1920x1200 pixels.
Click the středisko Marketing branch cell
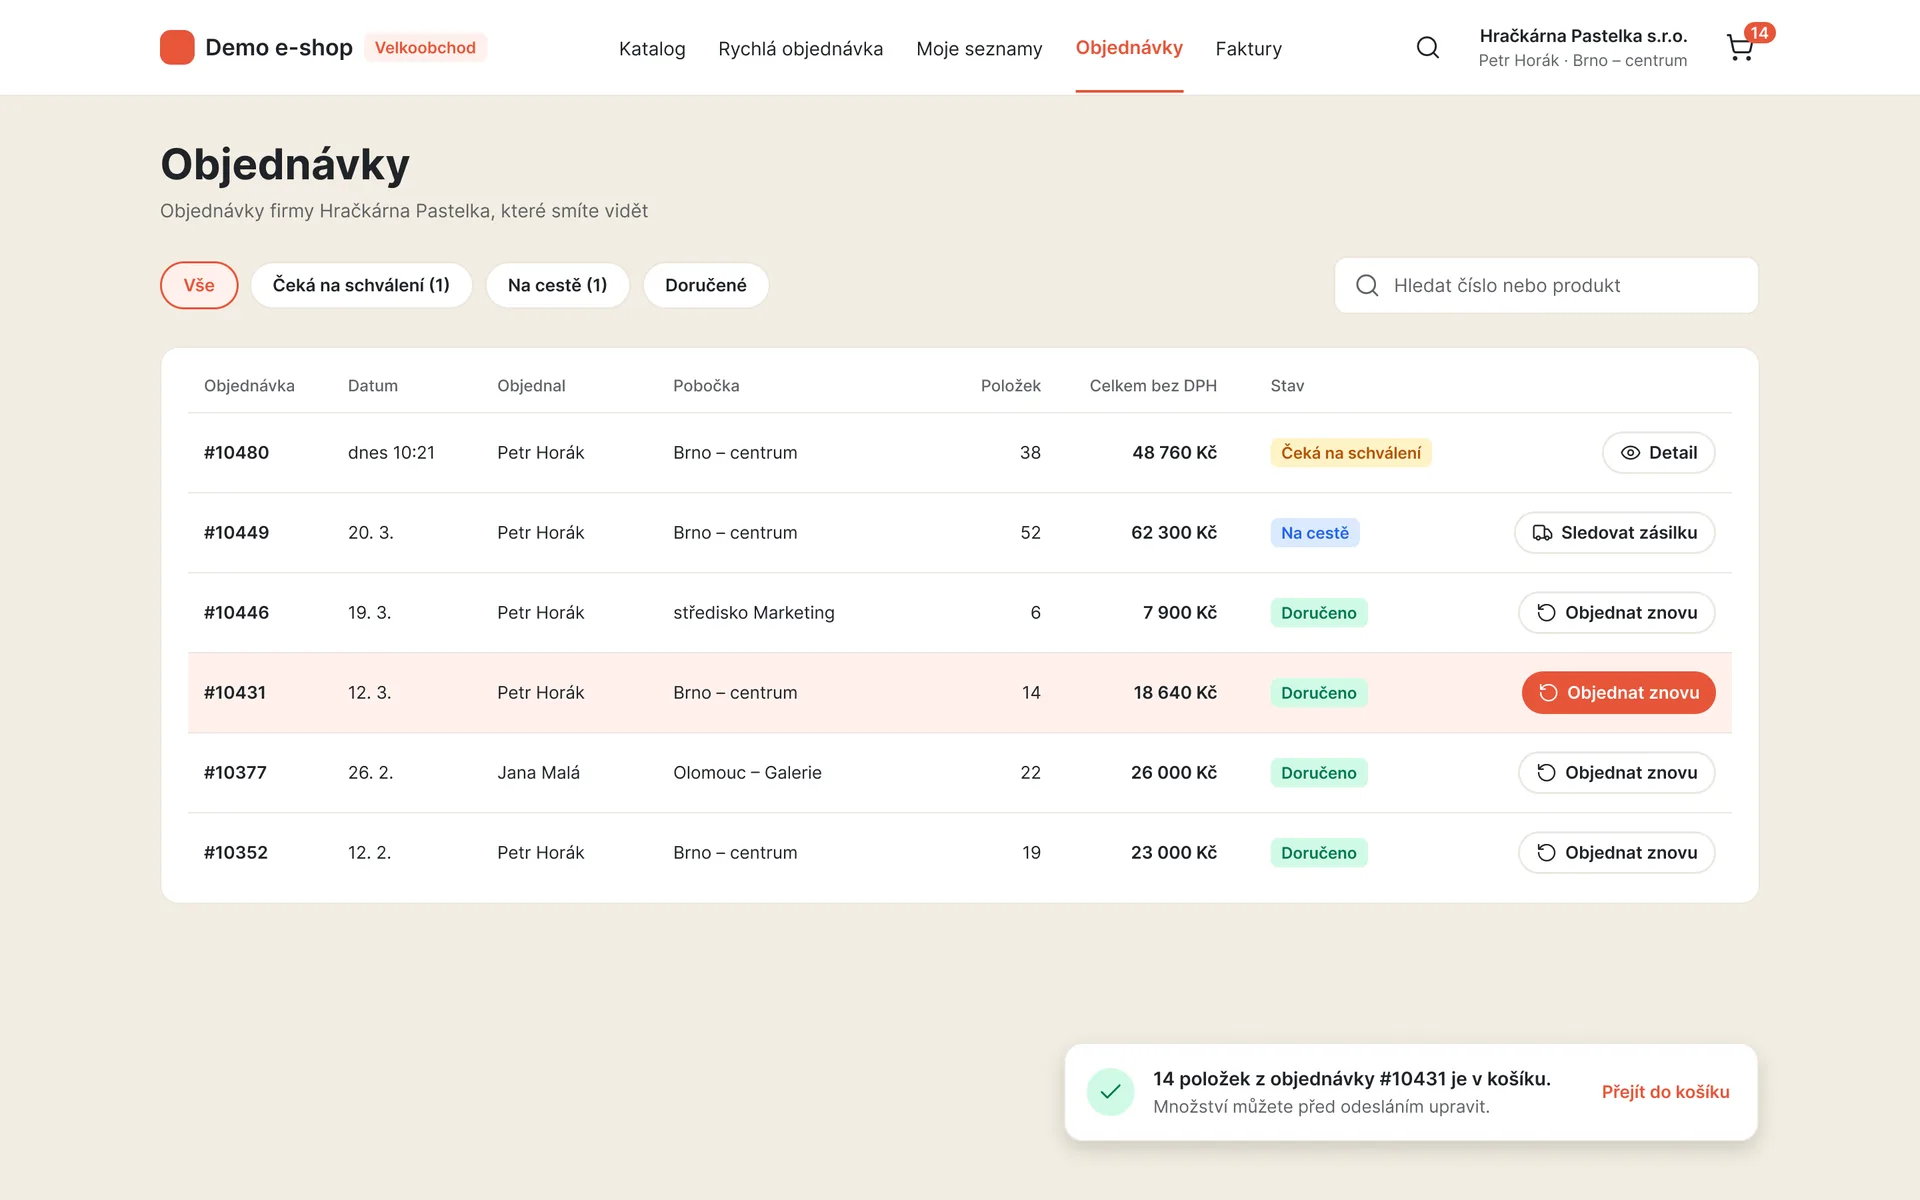(x=754, y=613)
